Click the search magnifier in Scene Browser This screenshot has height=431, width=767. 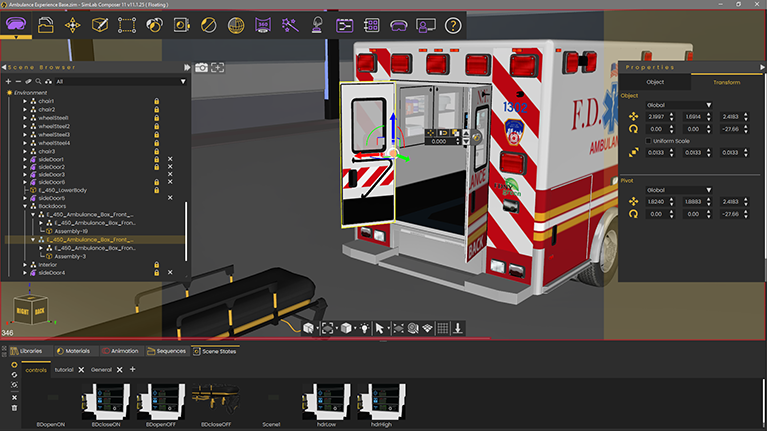(38, 81)
